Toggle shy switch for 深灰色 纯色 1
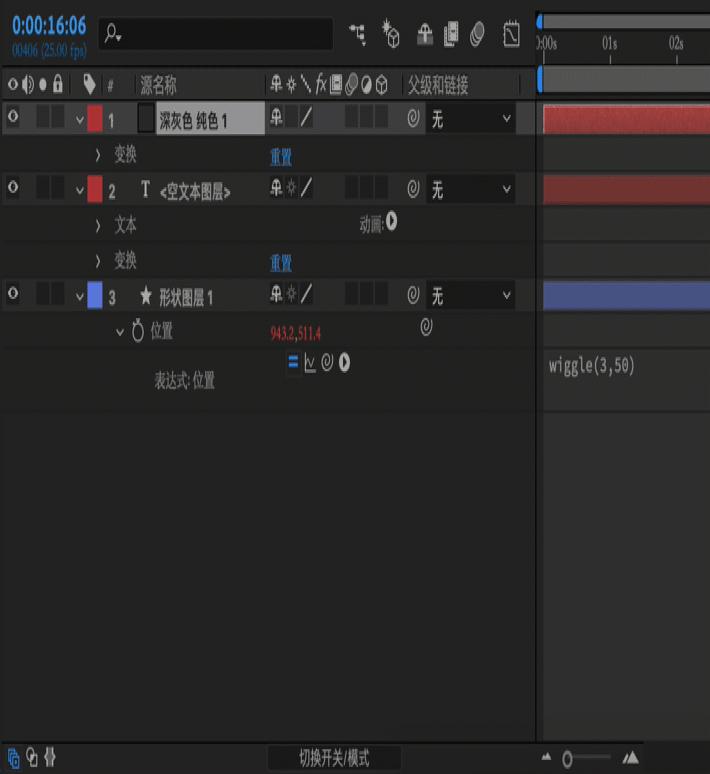This screenshot has height=774, width=710. pyautogui.click(x=276, y=117)
